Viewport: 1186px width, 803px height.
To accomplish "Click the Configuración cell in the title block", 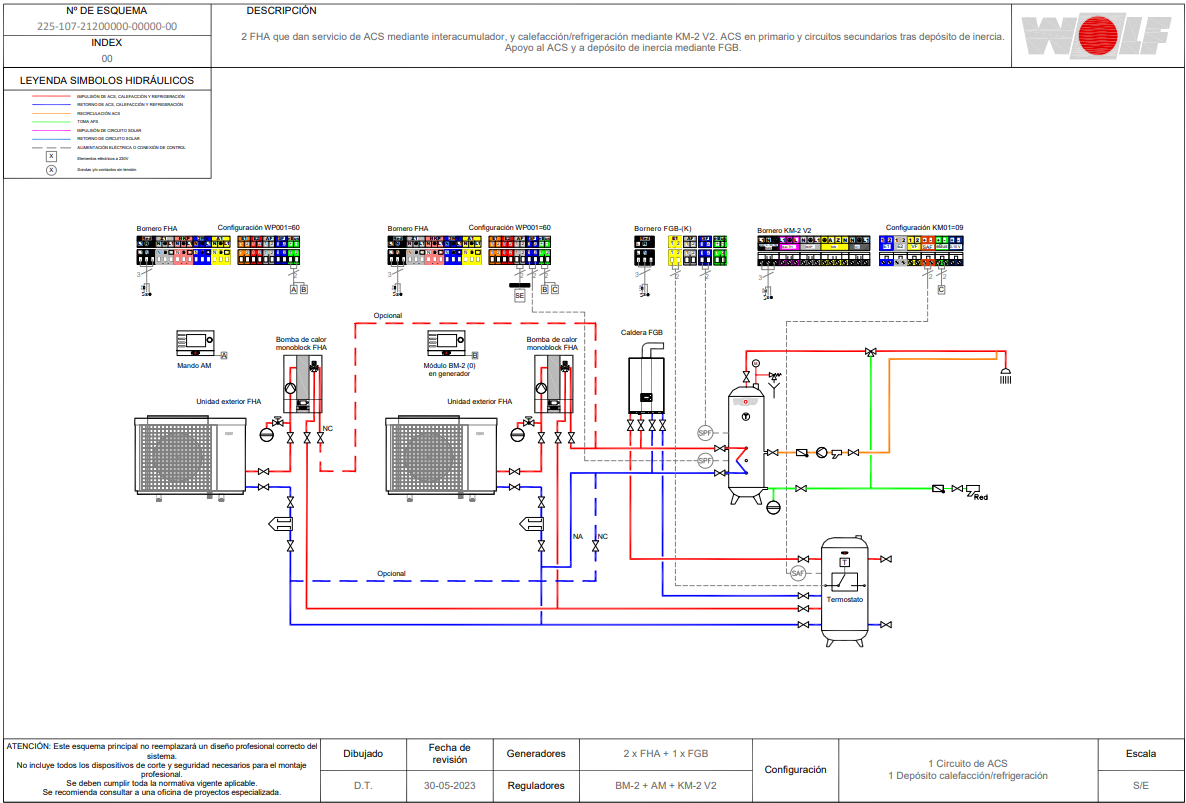I will click(795, 770).
